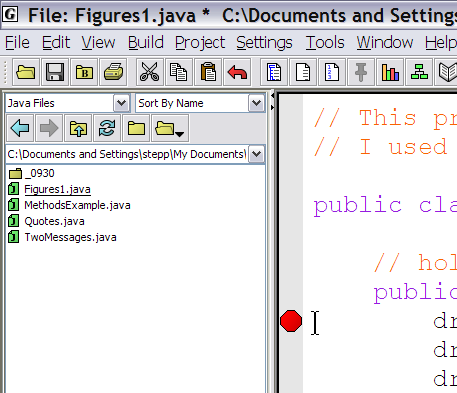The height and width of the screenshot is (393, 457).
Task: Open the Sort By Name dropdown
Action: [x=256, y=103]
